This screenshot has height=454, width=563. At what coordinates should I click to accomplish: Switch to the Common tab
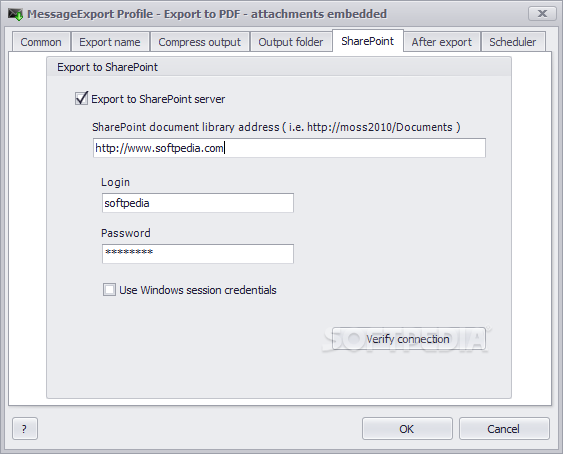pos(41,42)
